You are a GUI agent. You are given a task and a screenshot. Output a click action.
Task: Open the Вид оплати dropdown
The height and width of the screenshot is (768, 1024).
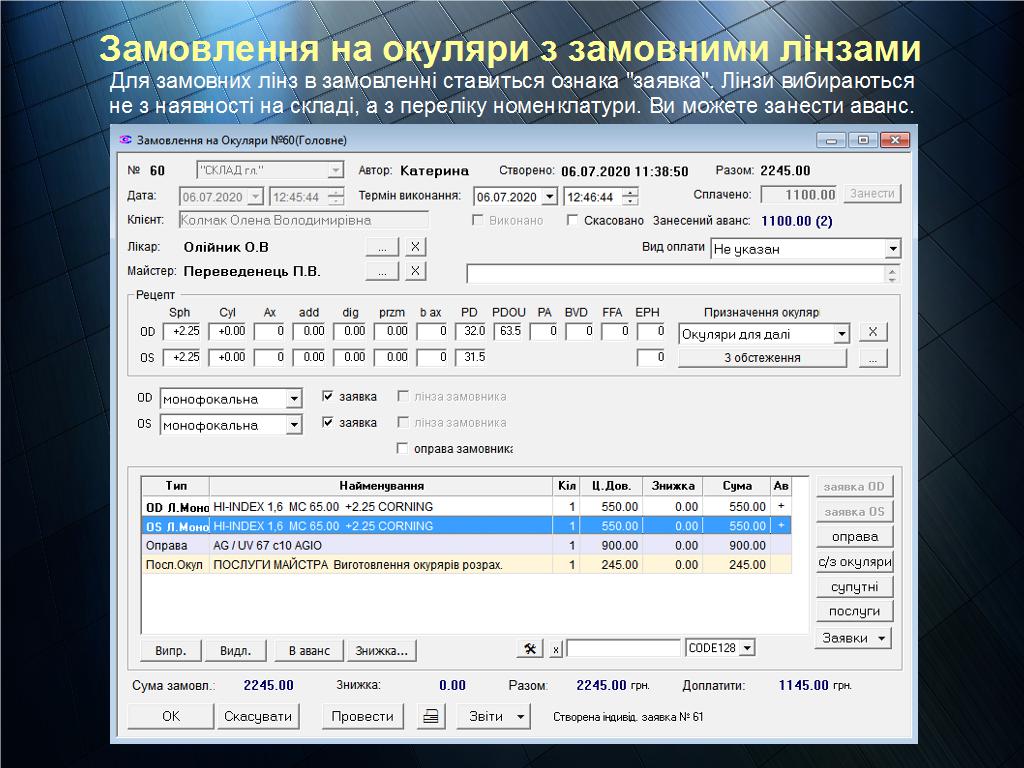pos(892,249)
